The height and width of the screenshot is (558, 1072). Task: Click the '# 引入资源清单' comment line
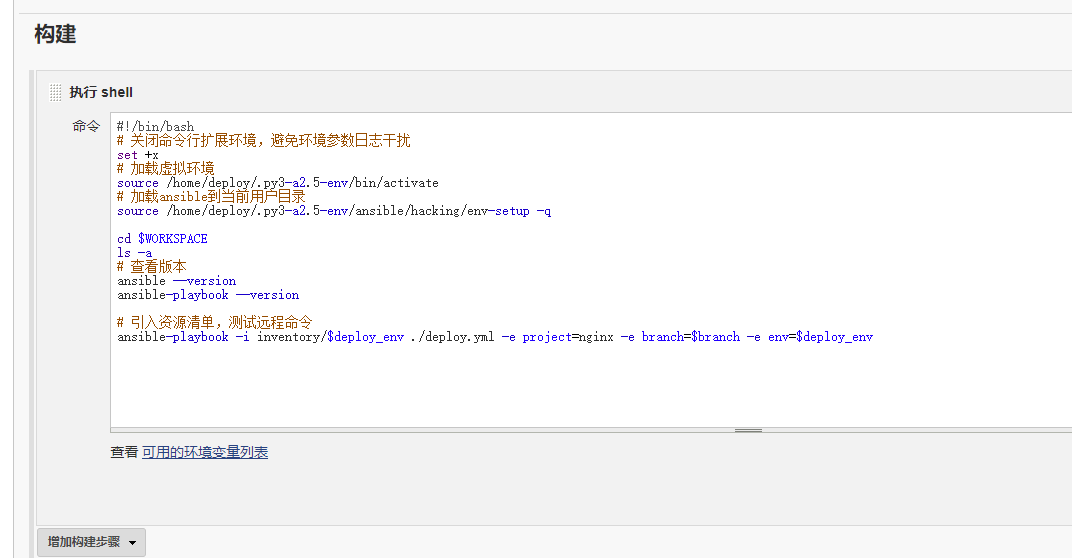[x=214, y=323]
